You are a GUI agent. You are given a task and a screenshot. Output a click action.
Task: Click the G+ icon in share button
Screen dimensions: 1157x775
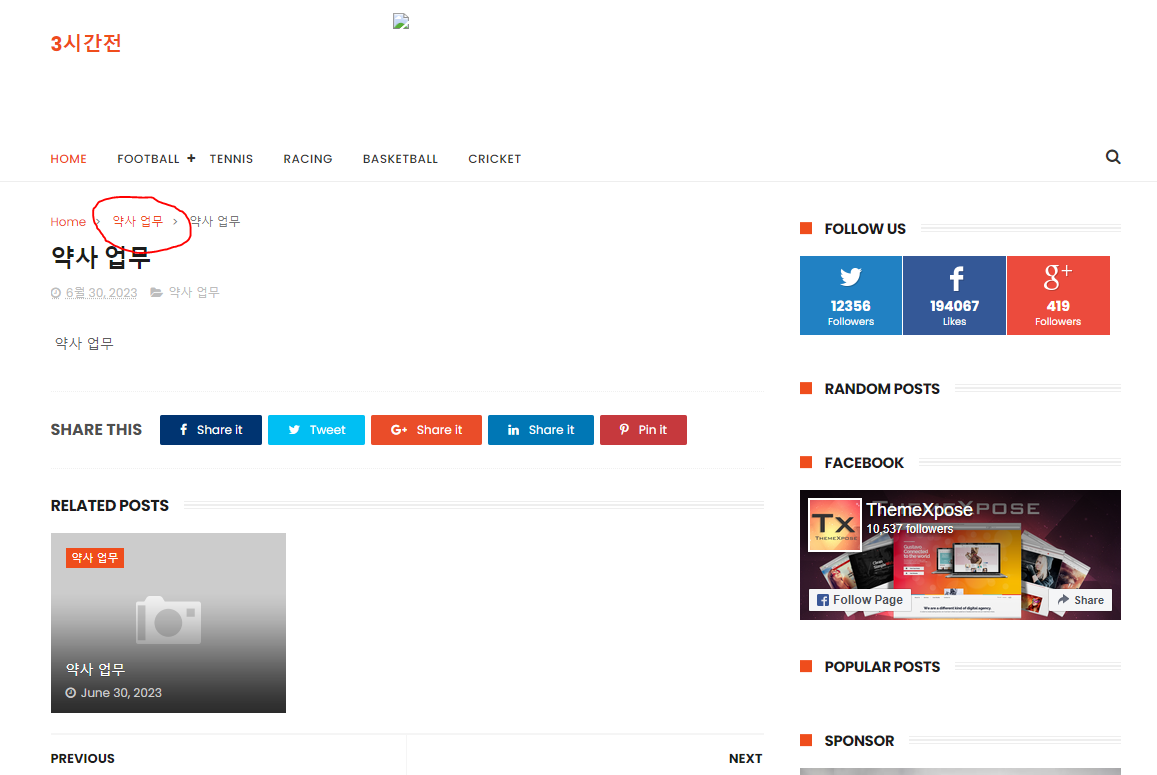pos(398,430)
